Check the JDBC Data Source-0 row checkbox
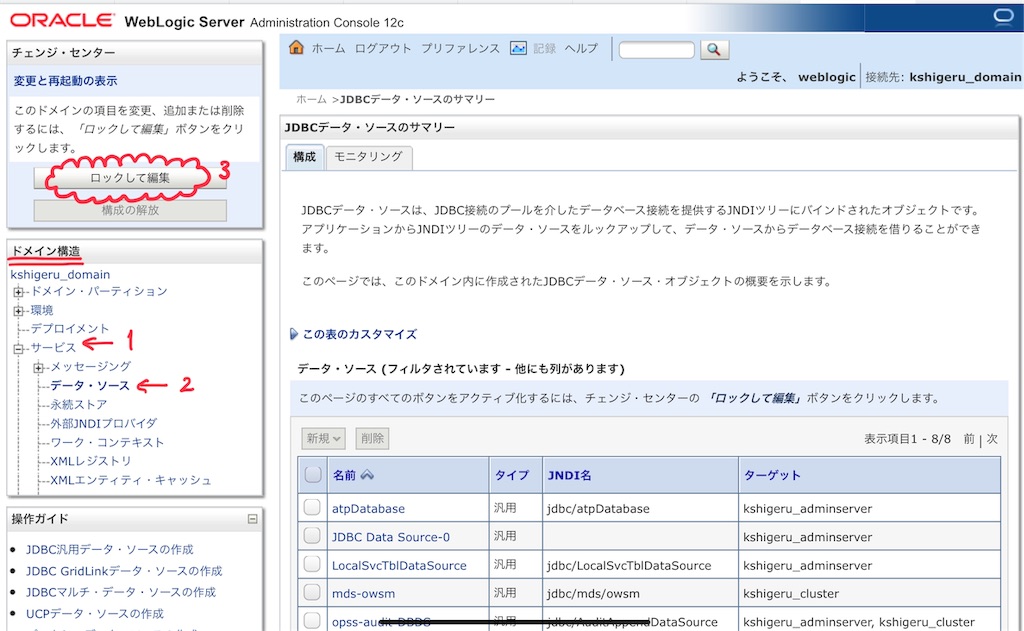 point(312,536)
